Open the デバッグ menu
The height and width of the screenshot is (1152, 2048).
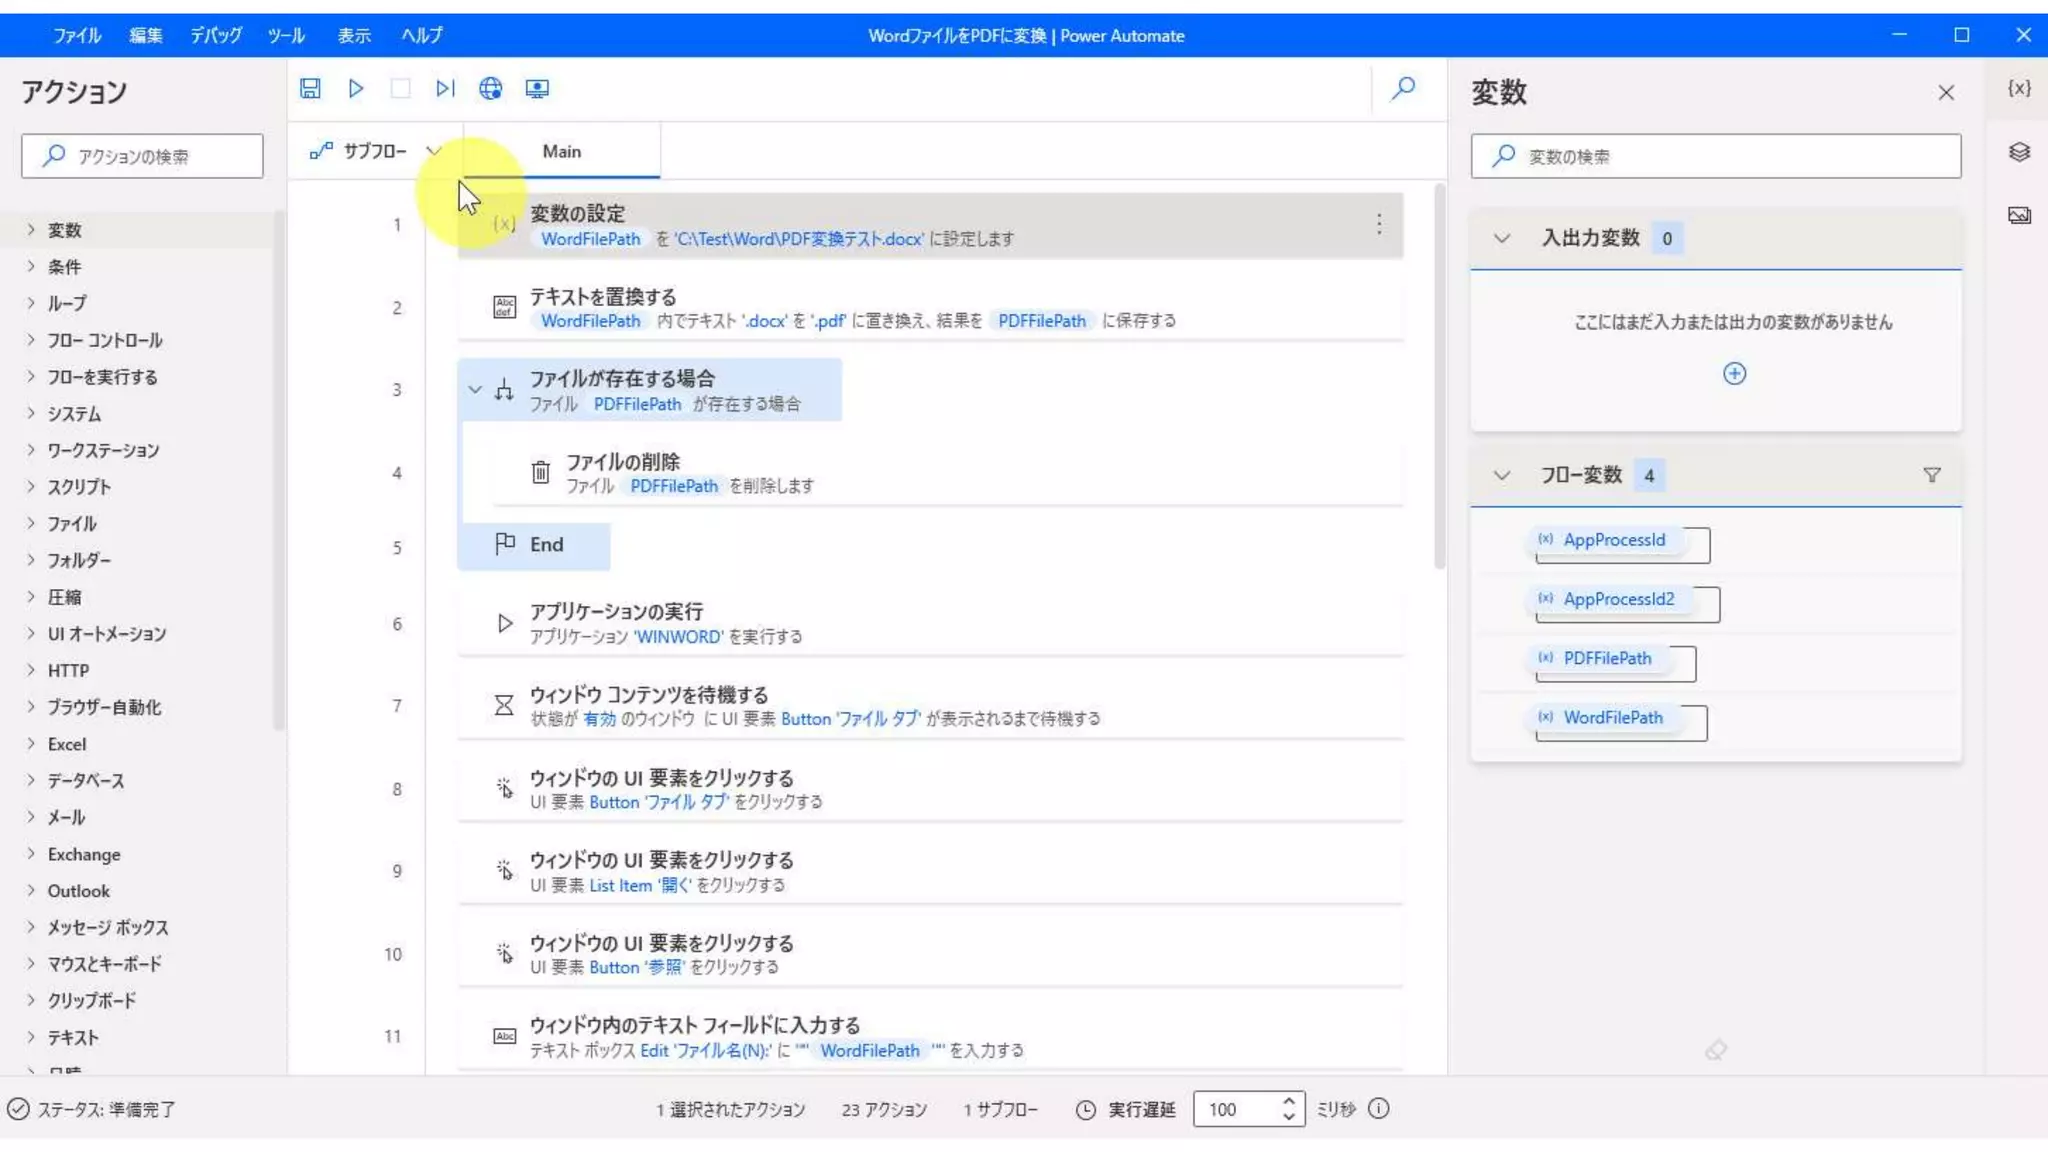pyautogui.click(x=216, y=35)
